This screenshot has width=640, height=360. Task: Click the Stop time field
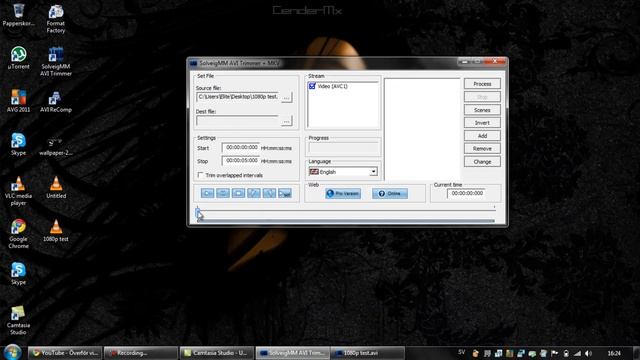[x=241, y=160]
